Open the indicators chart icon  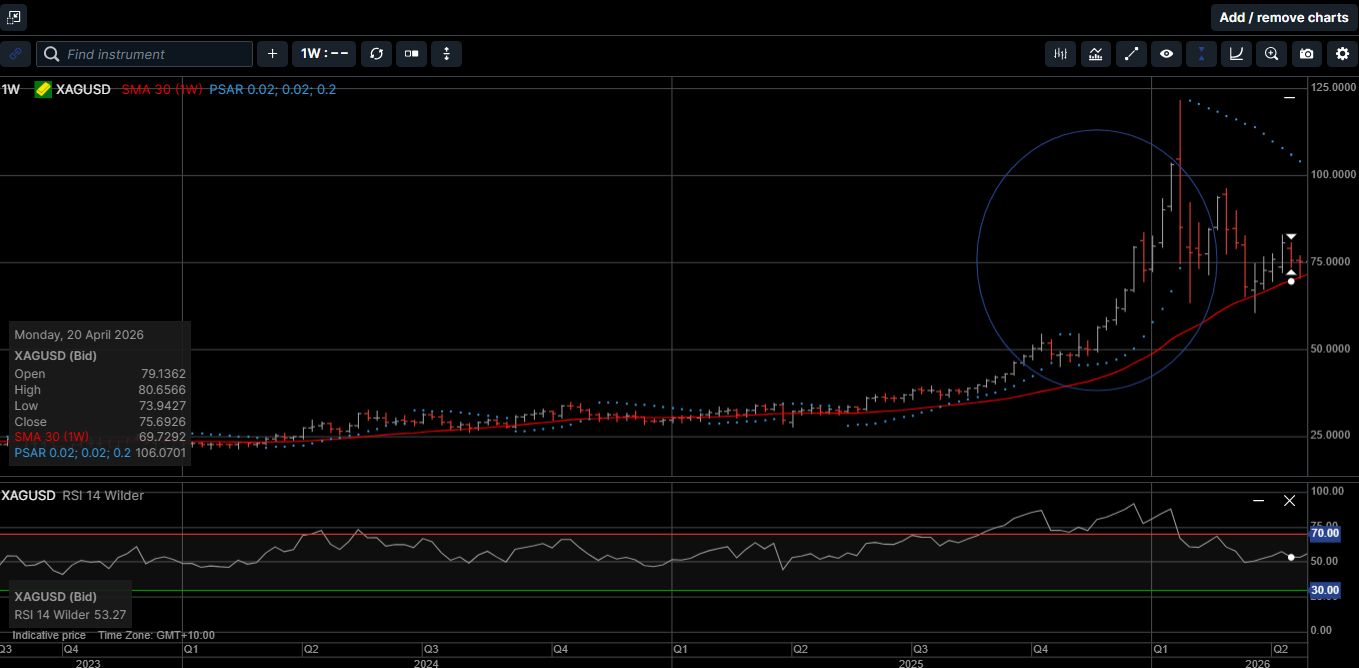pos(1096,54)
